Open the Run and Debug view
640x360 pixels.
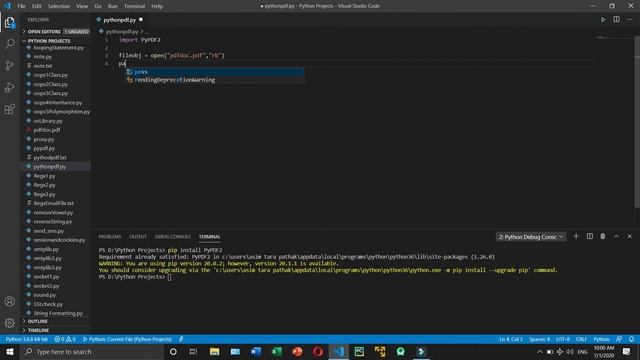(x=10, y=87)
